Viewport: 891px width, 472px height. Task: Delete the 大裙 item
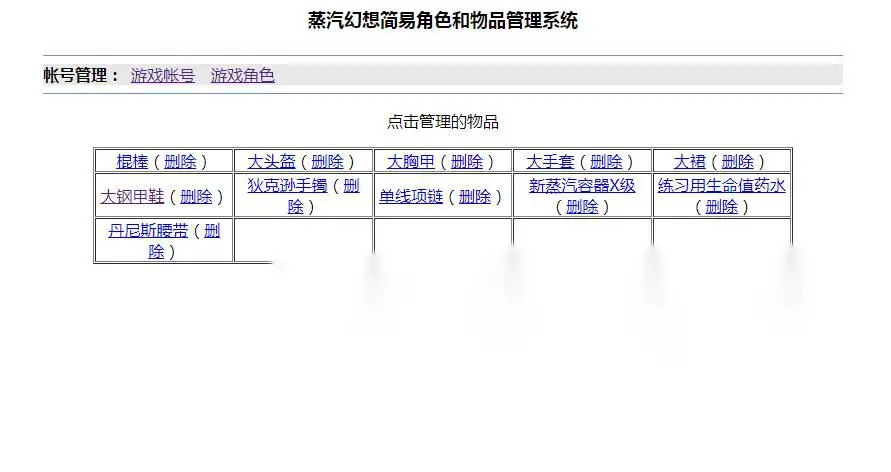[x=738, y=162]
